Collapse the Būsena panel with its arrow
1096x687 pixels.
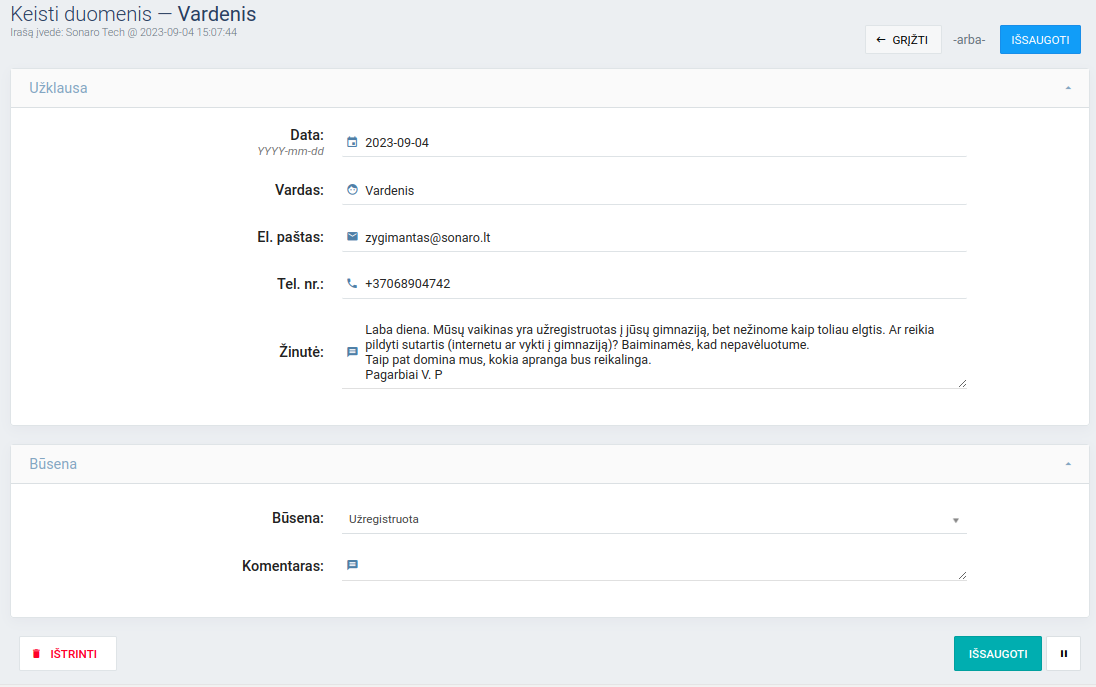tap(1068, 464)
